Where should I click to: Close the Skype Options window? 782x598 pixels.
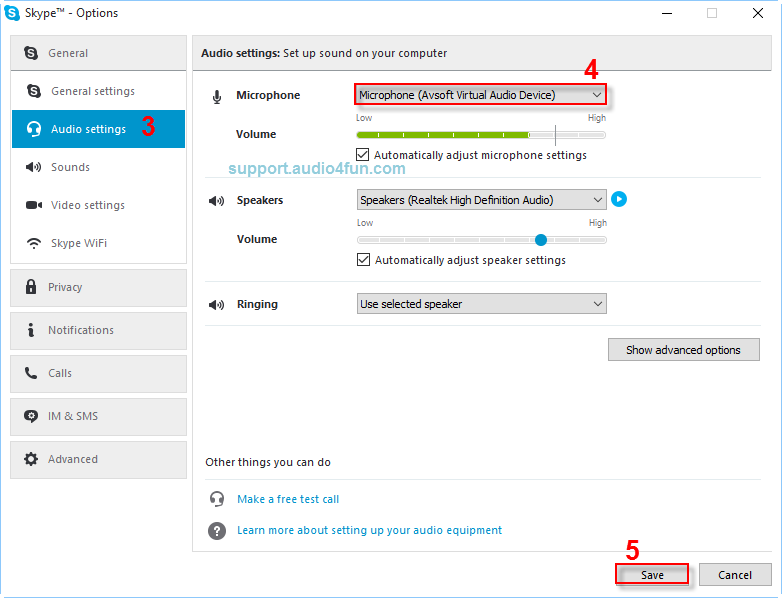point(758,13)
